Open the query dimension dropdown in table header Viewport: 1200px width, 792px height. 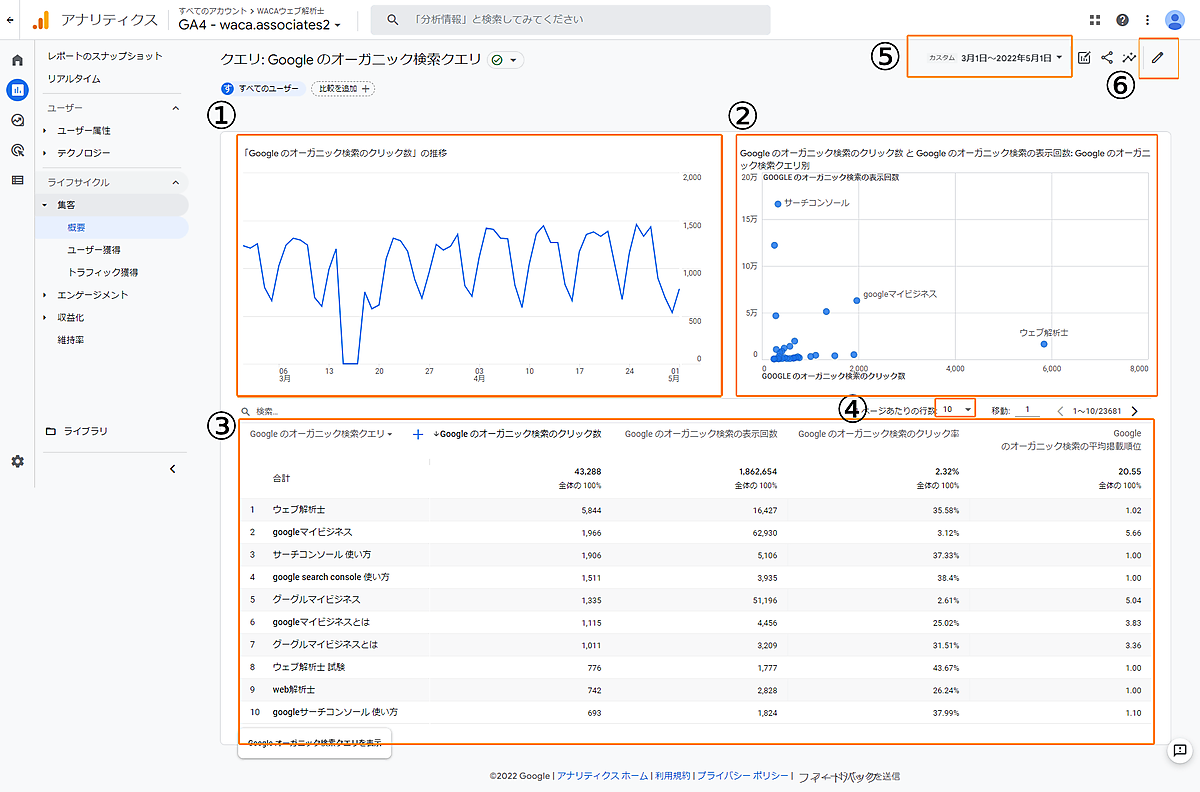[x=321, y=434]
